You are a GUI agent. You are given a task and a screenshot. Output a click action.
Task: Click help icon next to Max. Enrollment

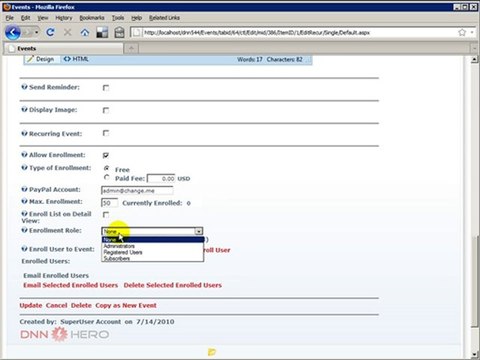pos(24,201)
